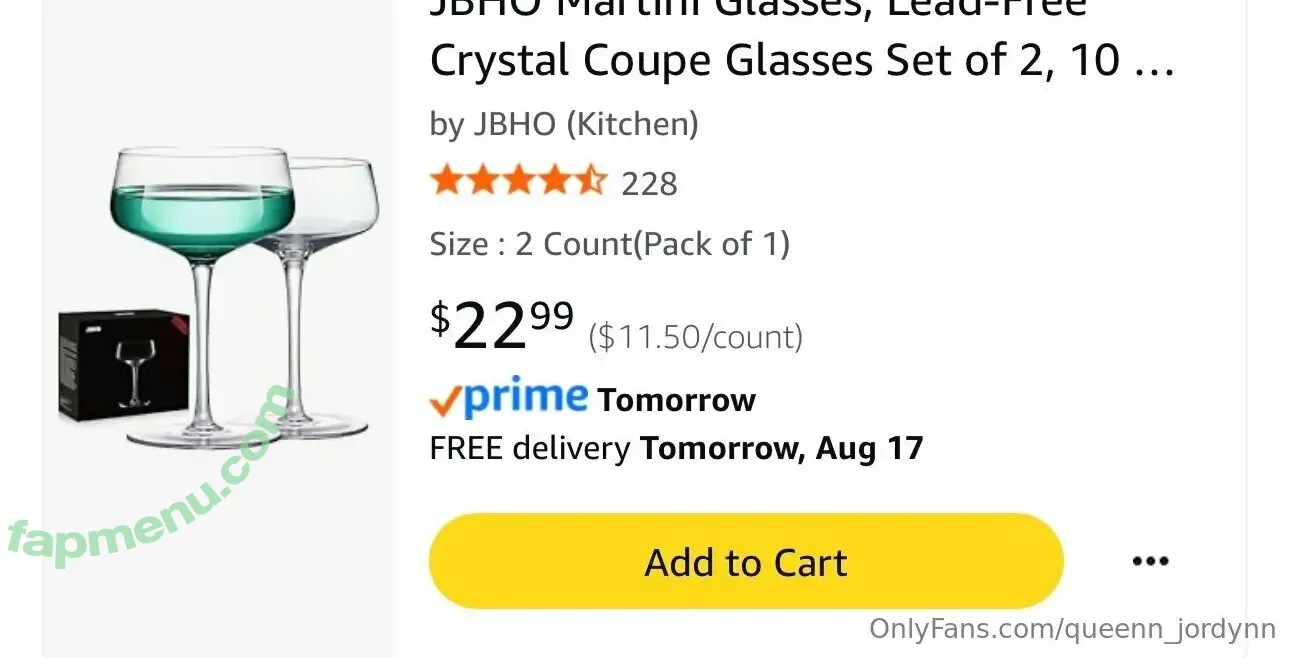Click the black product box picture
Viewport: 1290px width, 658px height.
tap(123, 362)
